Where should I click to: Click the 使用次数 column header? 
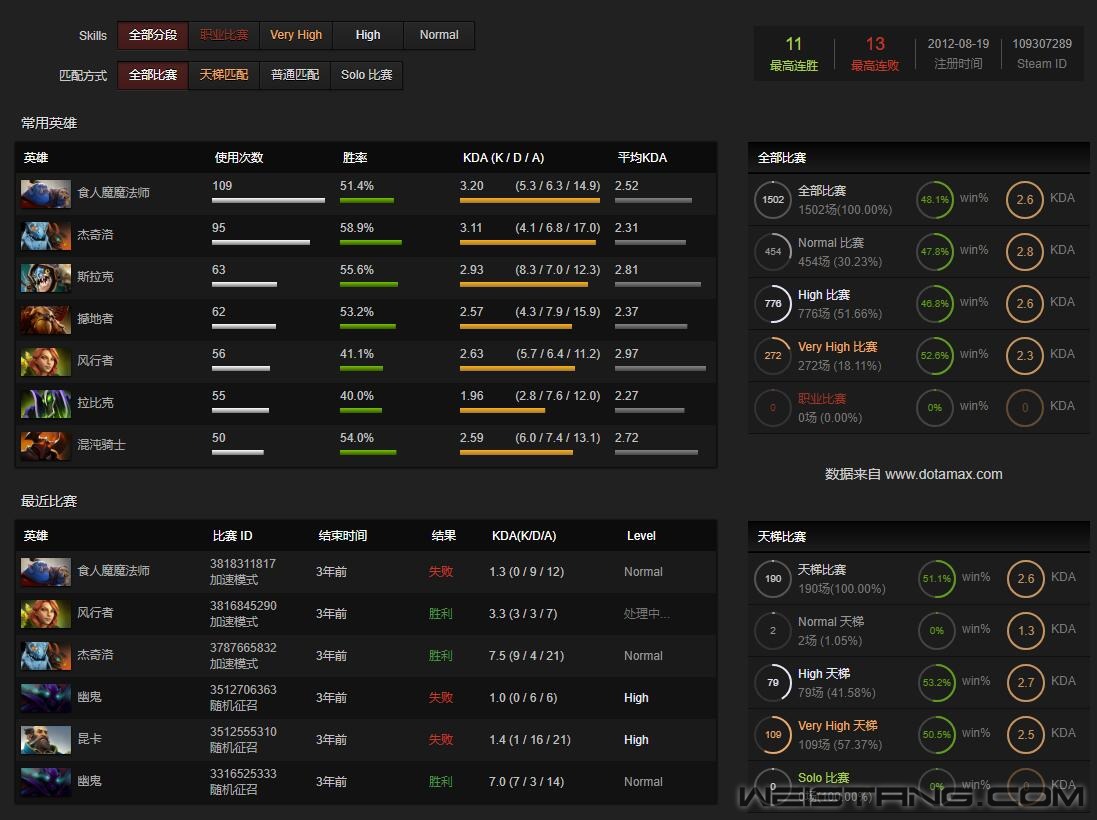(239, 157)
